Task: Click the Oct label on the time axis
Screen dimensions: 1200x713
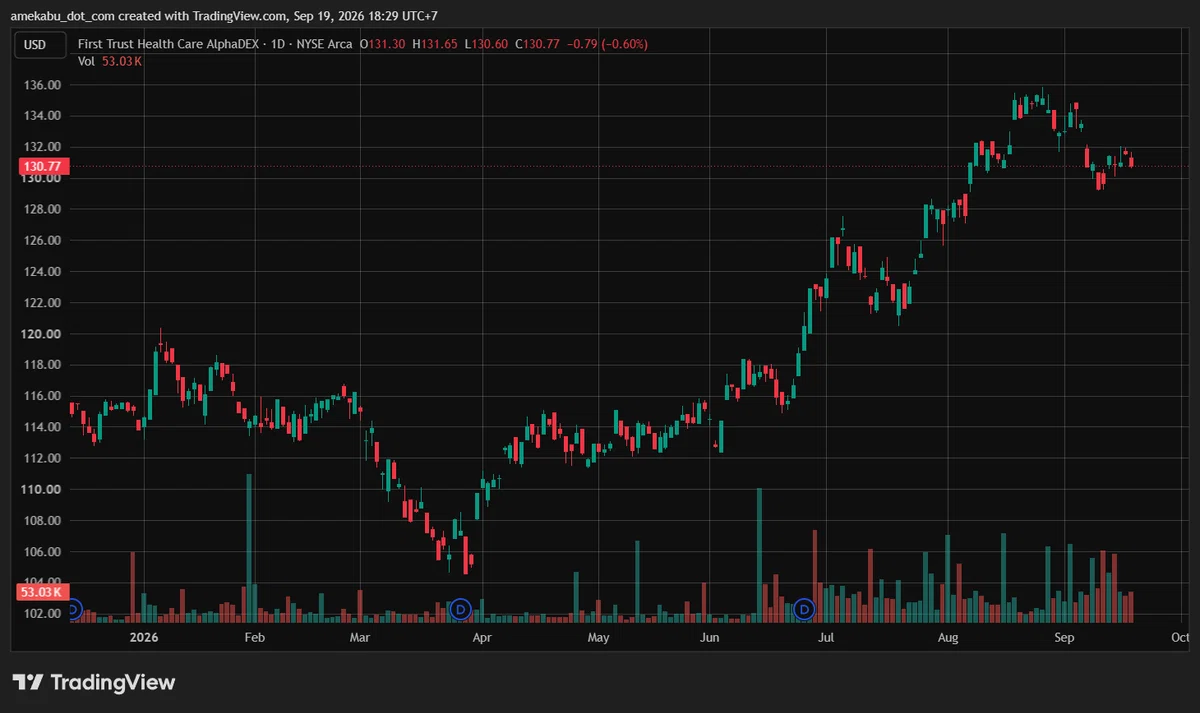Action: pos(1180,637)
